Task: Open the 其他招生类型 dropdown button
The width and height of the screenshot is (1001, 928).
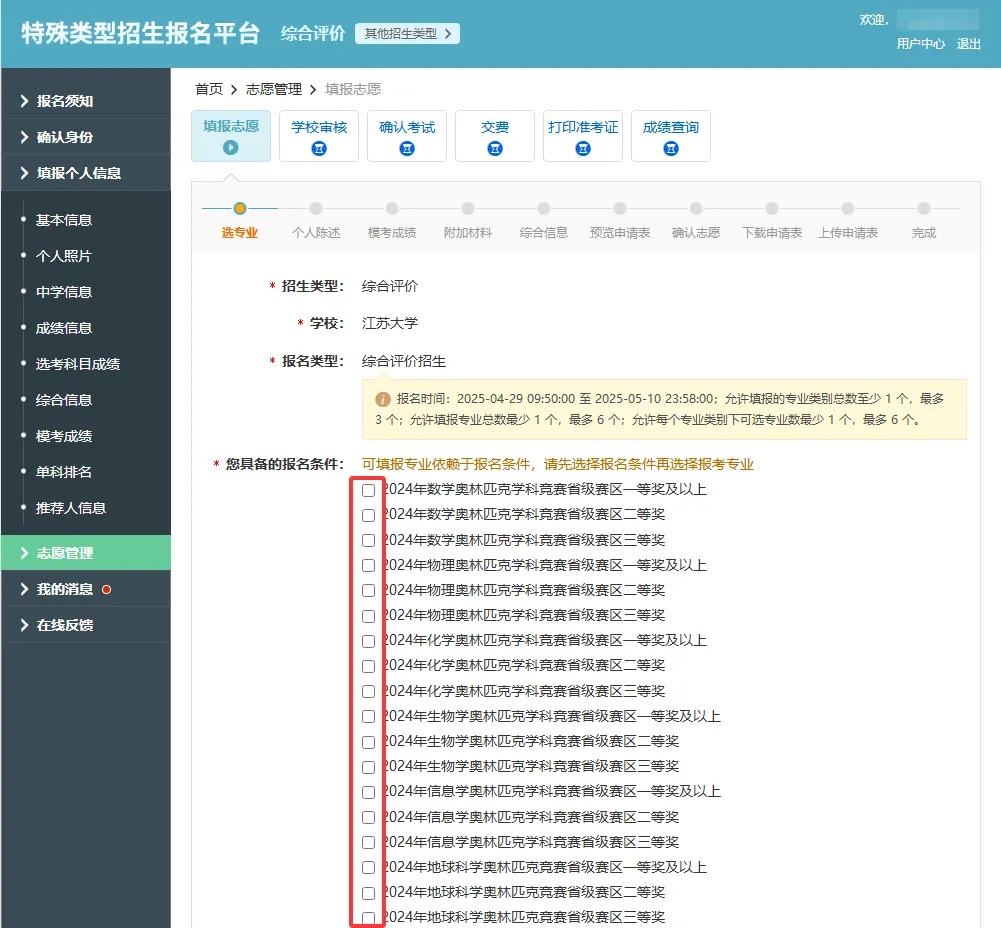Action: tap(407, 34)
